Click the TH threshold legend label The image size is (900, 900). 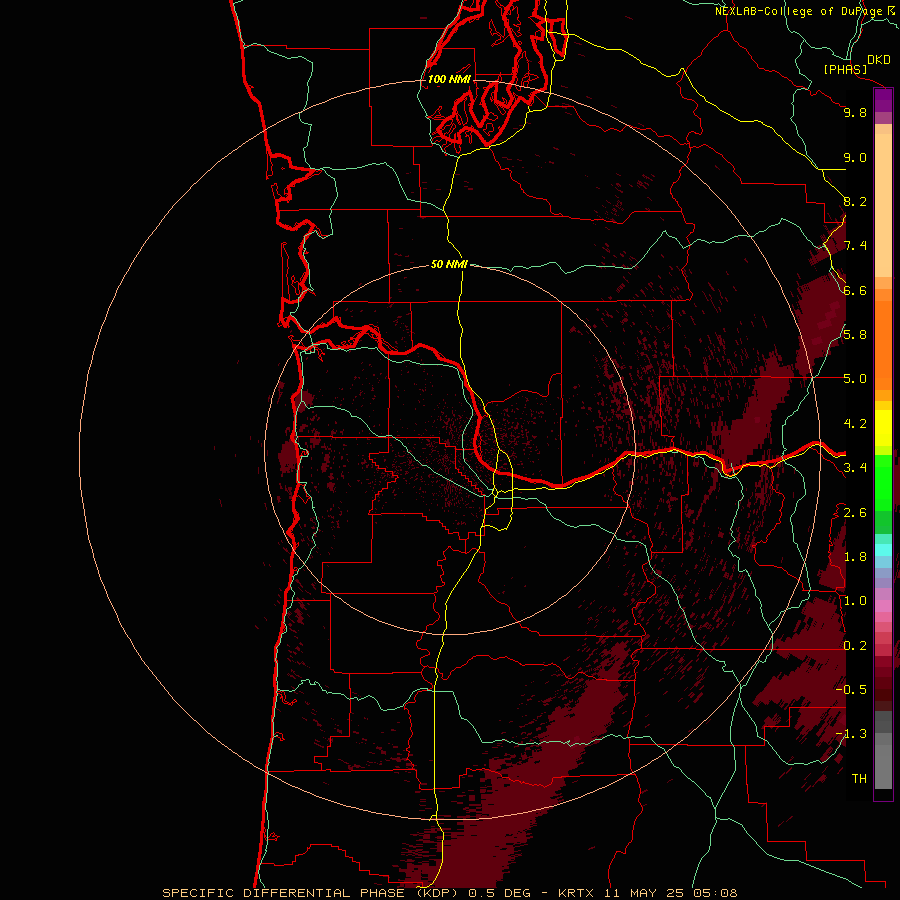pyautogui.click(x=859, y=779)
